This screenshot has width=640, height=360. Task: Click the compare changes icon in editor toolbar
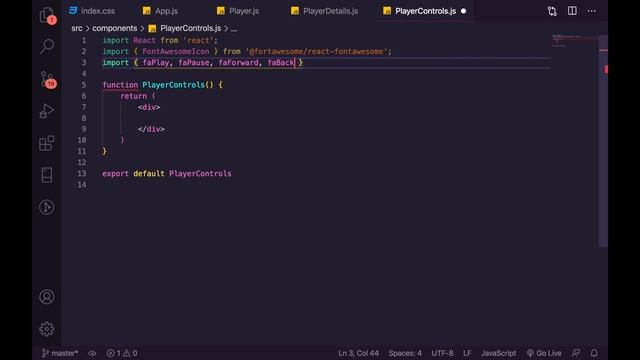(x=552, y=11)
